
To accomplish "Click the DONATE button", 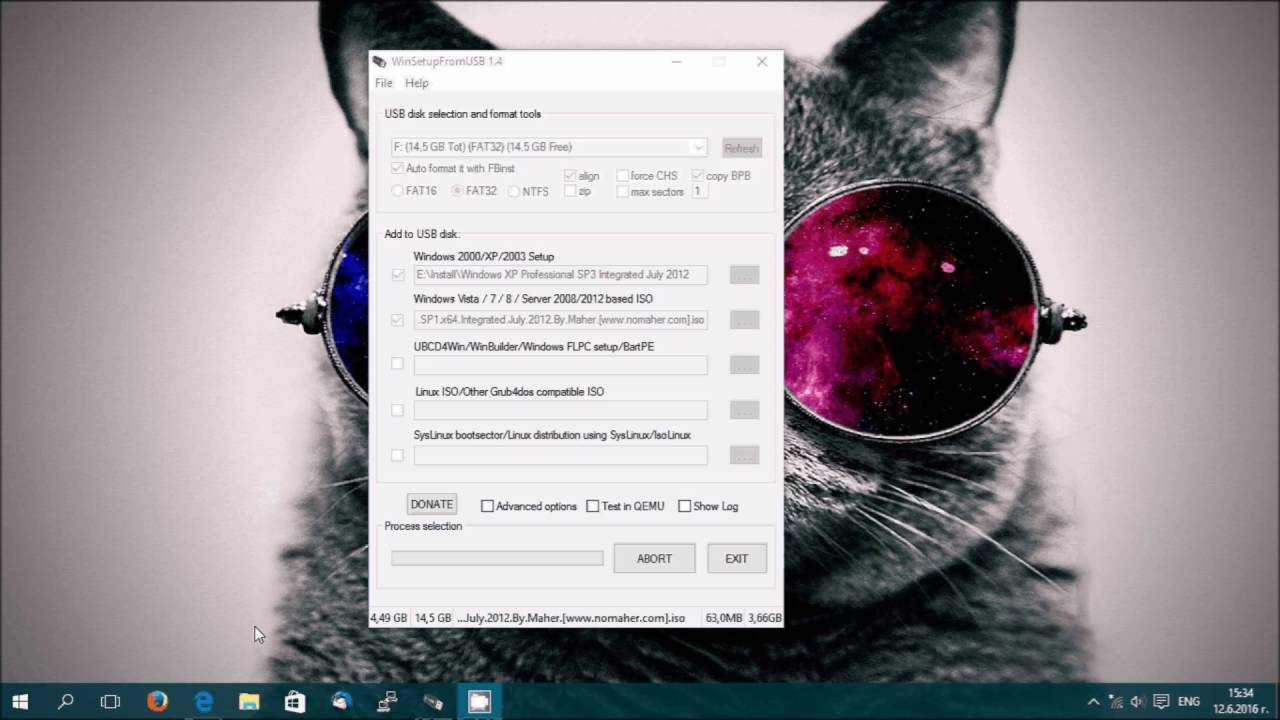I will pos(432,505).
